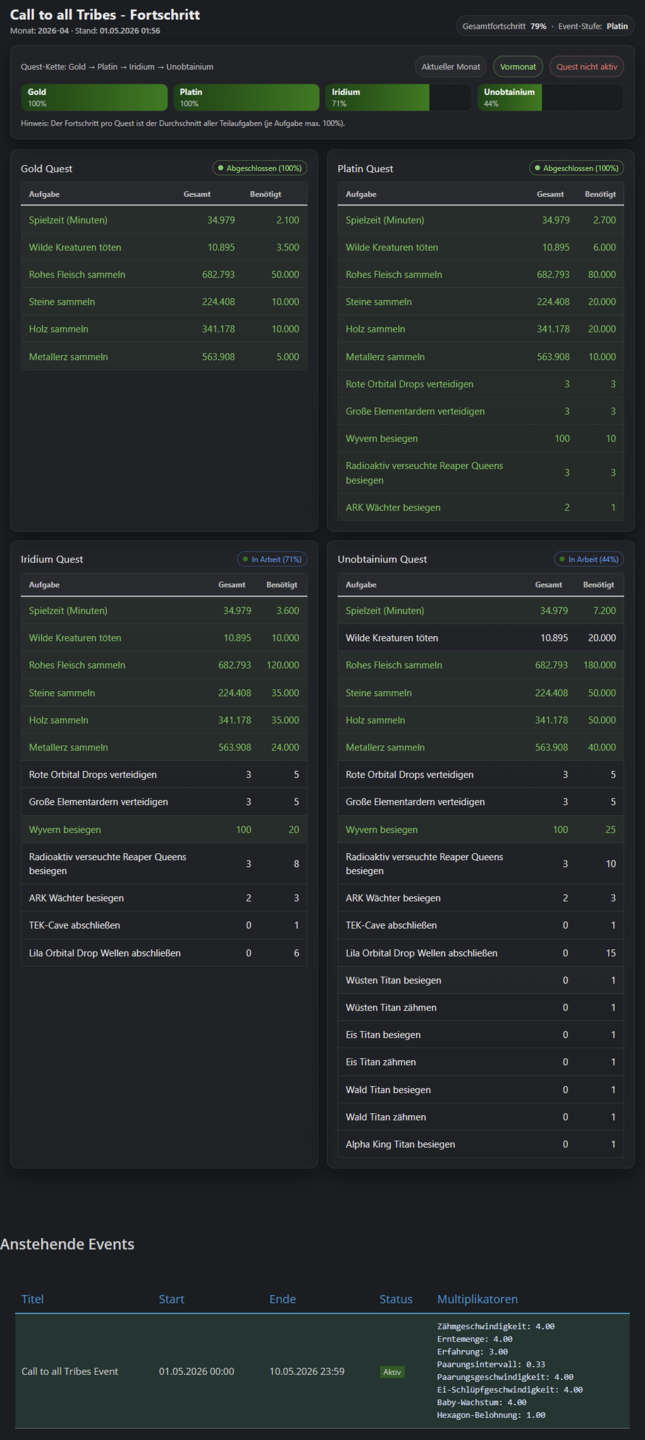Click the Iridium 71% progress bar
This screenshot has width=645, height=1440.
pos(398,97)
